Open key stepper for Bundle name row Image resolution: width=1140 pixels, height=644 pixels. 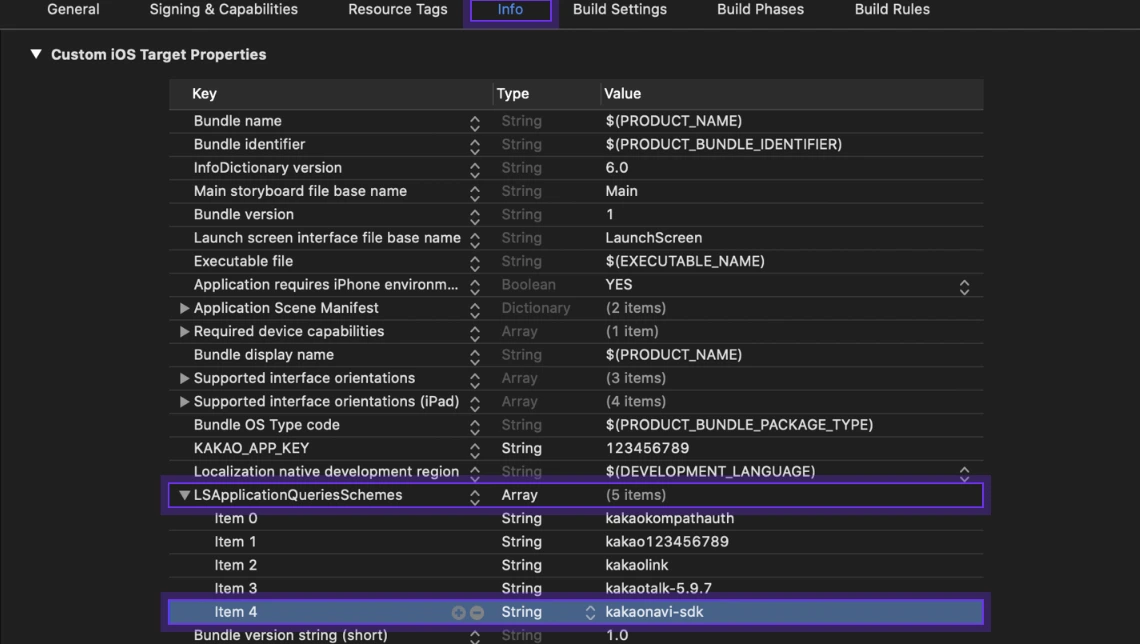[475, 124]
